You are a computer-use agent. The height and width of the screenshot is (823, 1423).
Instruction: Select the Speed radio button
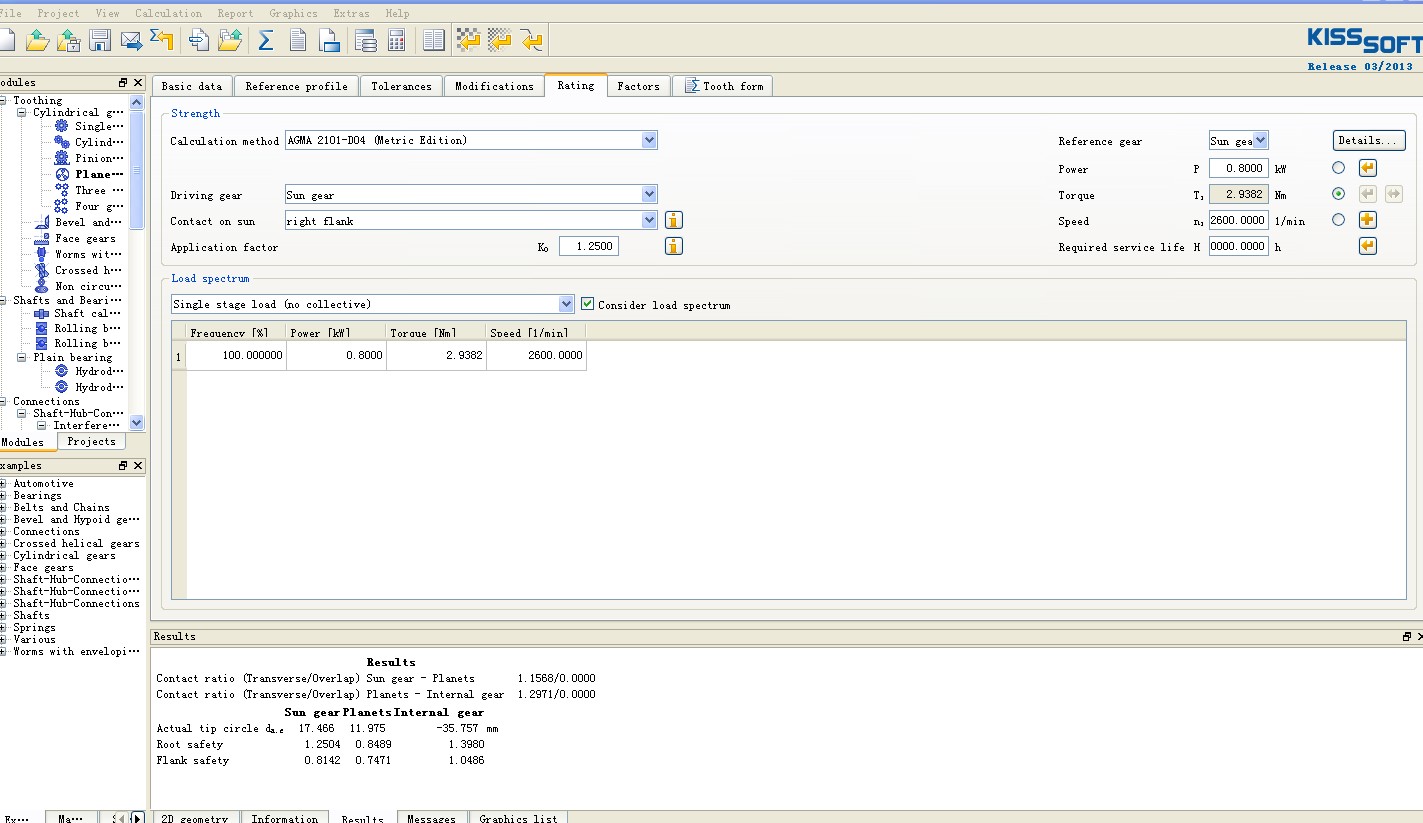1338,220
